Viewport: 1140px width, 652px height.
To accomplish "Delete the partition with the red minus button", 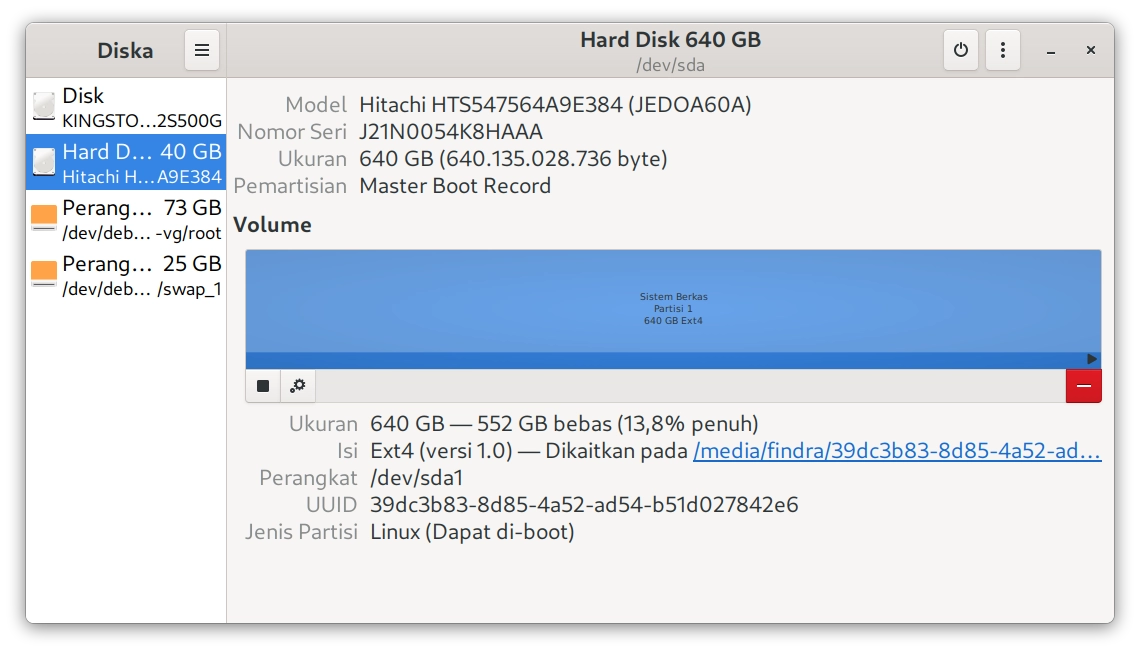I will point(1083,385).
